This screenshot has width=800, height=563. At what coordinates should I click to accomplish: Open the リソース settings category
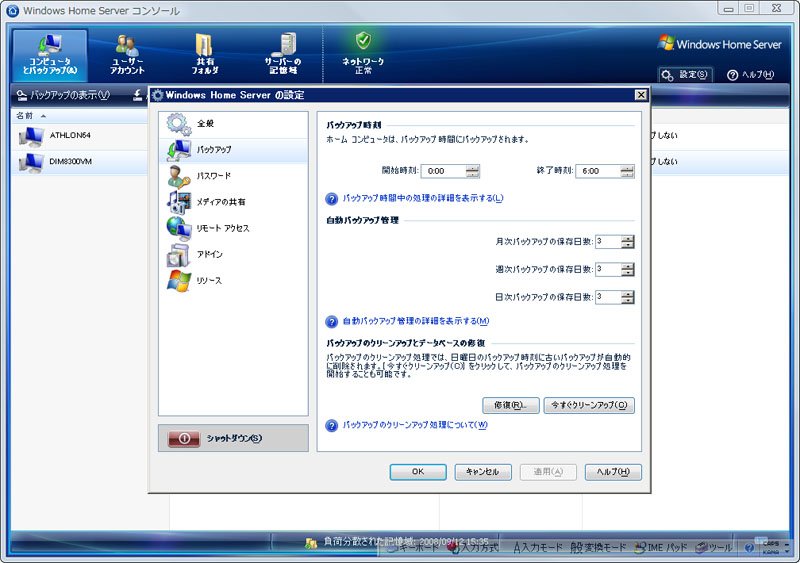233,281
